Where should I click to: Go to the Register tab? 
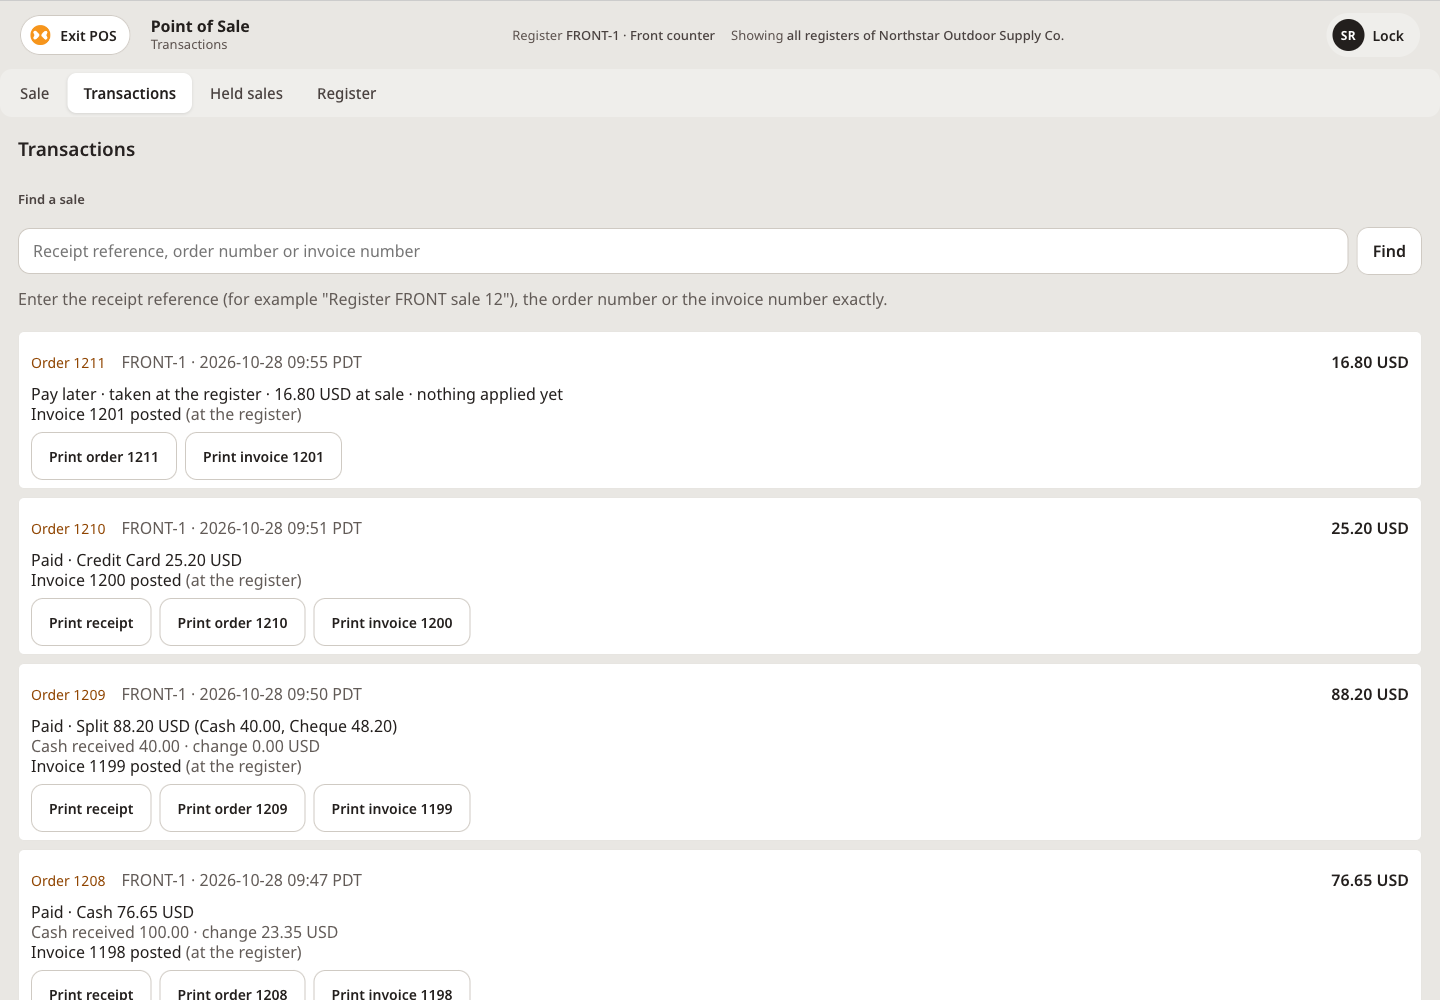pyautogui.click(x=346, y=93)
